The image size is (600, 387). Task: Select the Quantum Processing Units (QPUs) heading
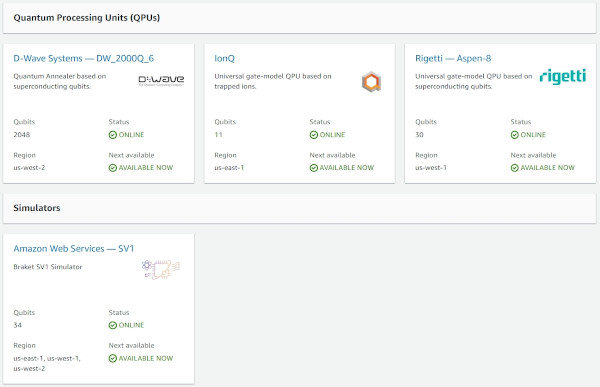[x=86, y=18]
